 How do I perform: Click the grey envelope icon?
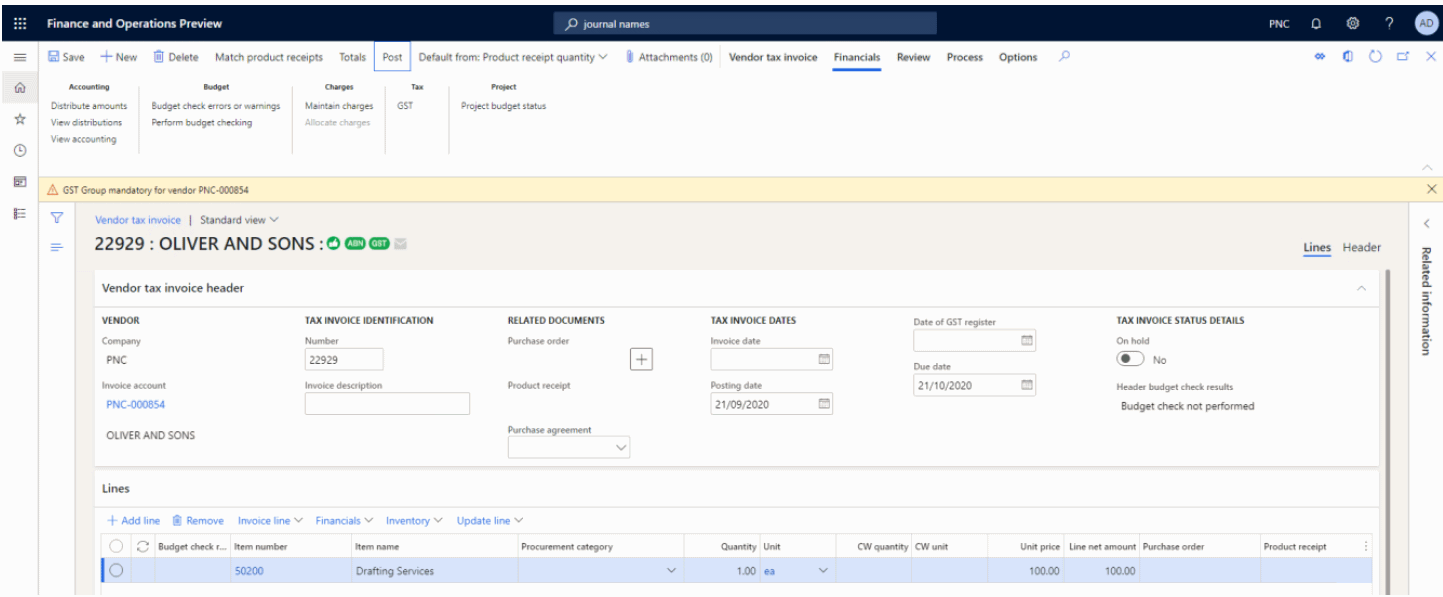401,244
